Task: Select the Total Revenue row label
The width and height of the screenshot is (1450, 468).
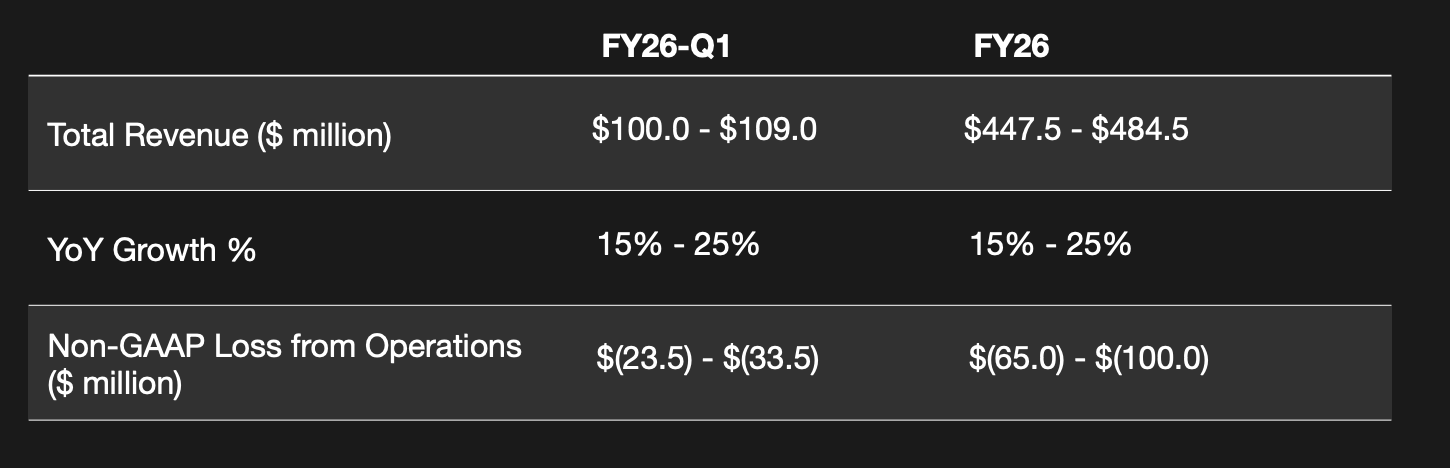Action: [219, 135]
